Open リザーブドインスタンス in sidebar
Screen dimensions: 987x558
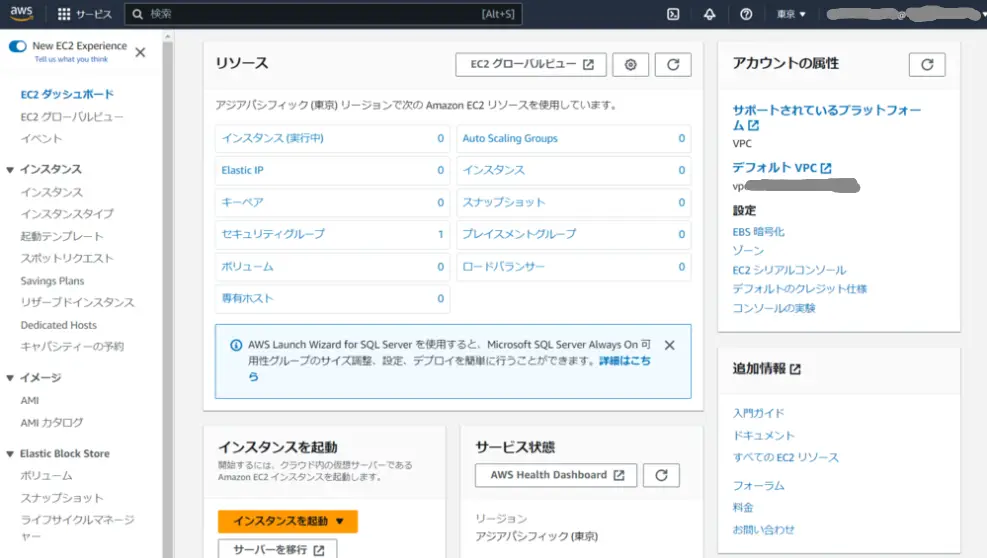(77, 302)
